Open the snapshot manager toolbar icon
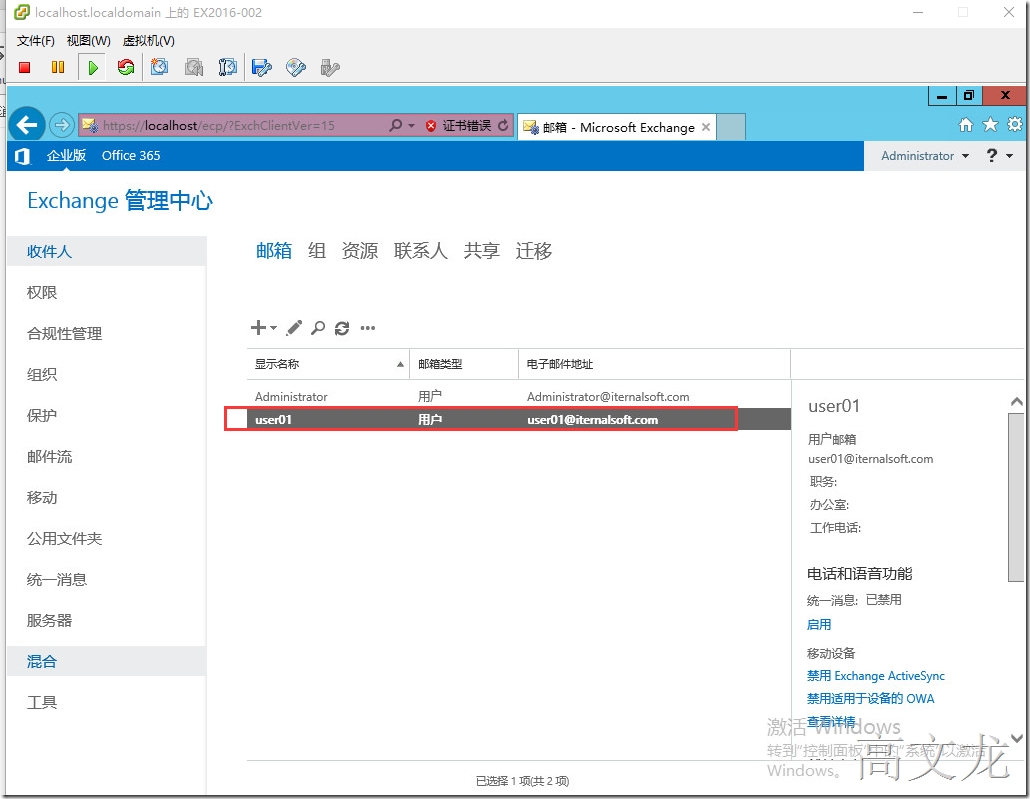This screenshot has height=799, width=1030. point(227,67)
